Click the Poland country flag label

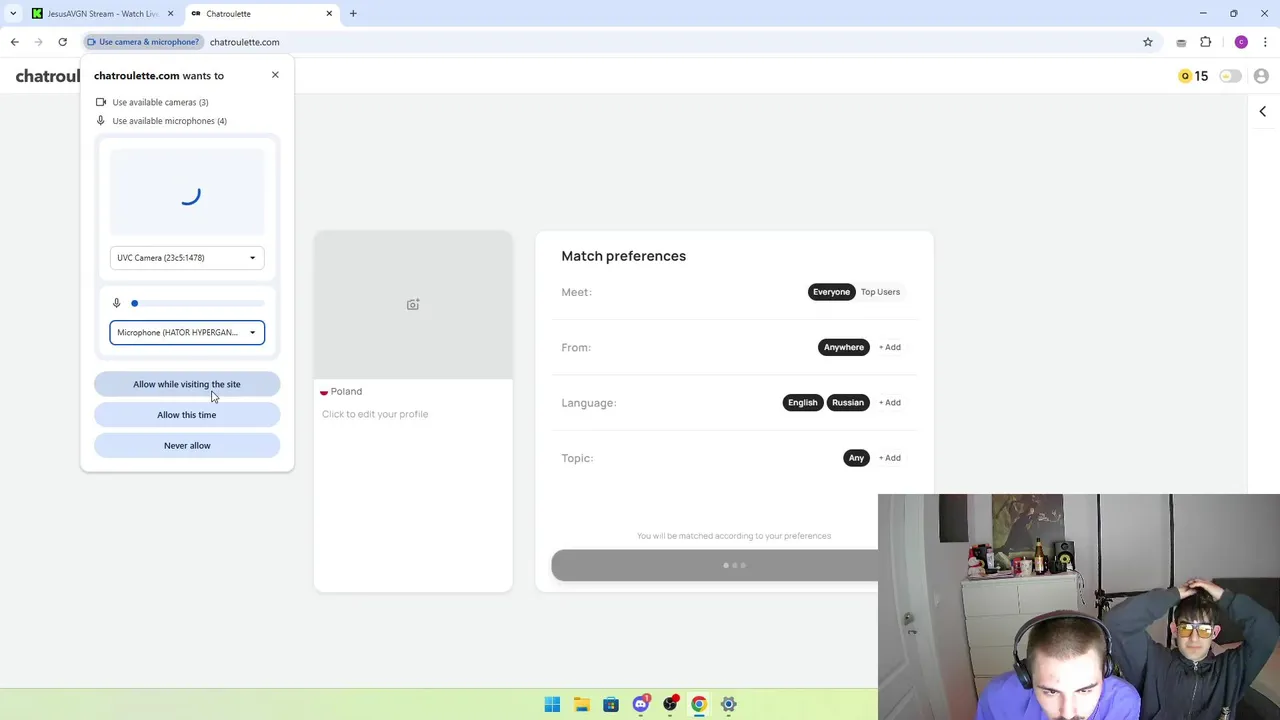pos(341,392)
